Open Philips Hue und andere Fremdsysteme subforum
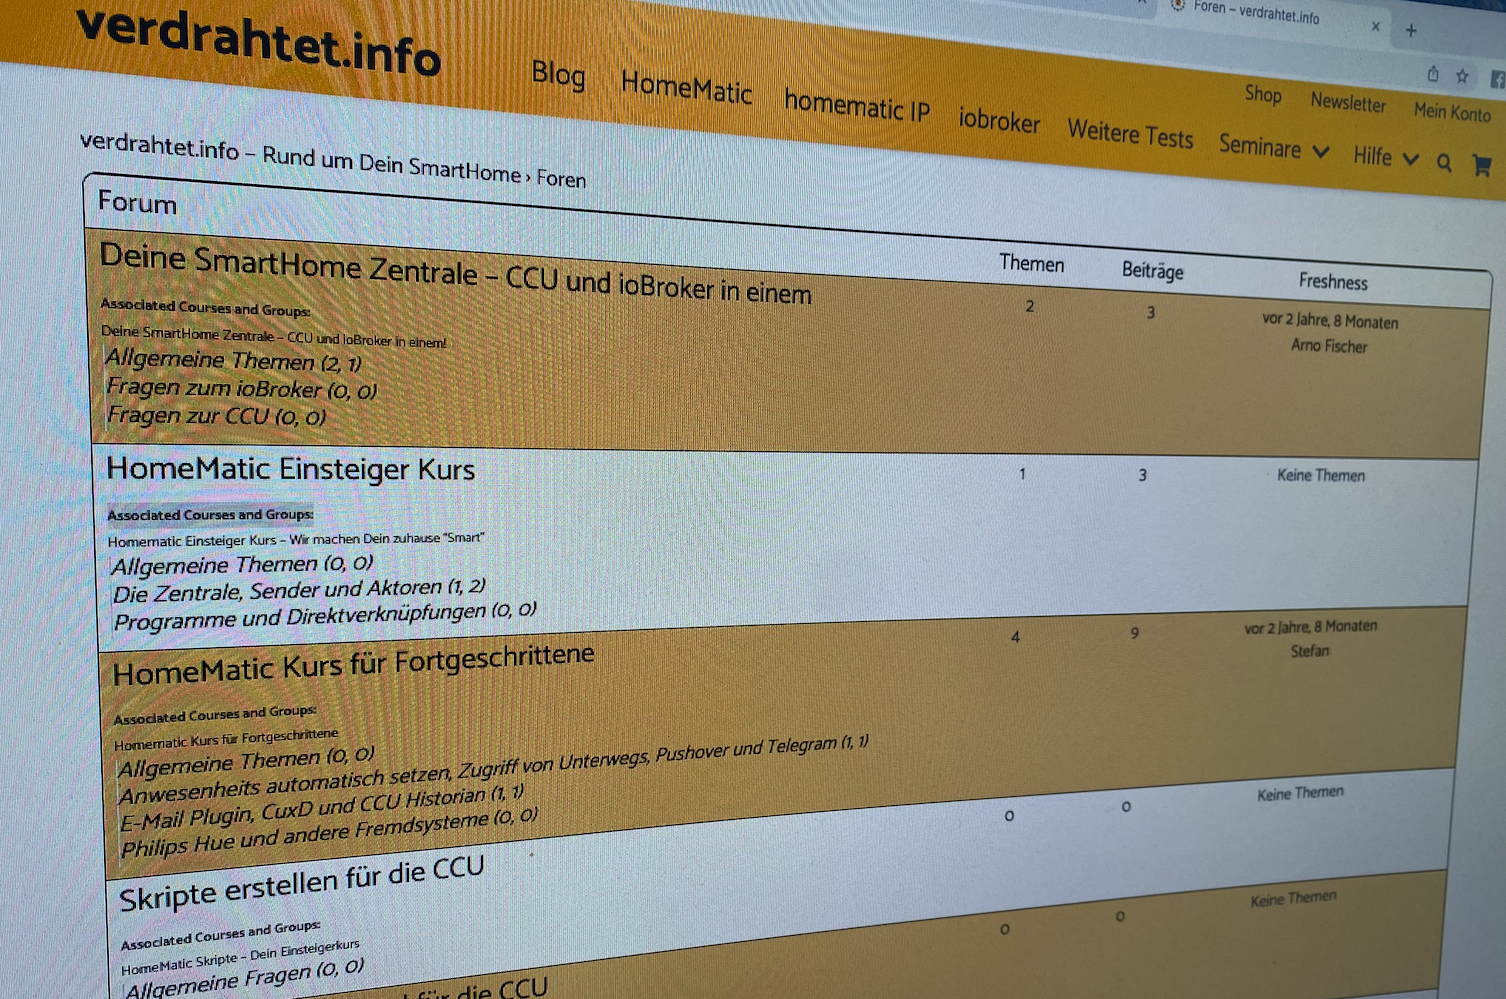This screenshot has width=1506, height=999. (329, 833)
